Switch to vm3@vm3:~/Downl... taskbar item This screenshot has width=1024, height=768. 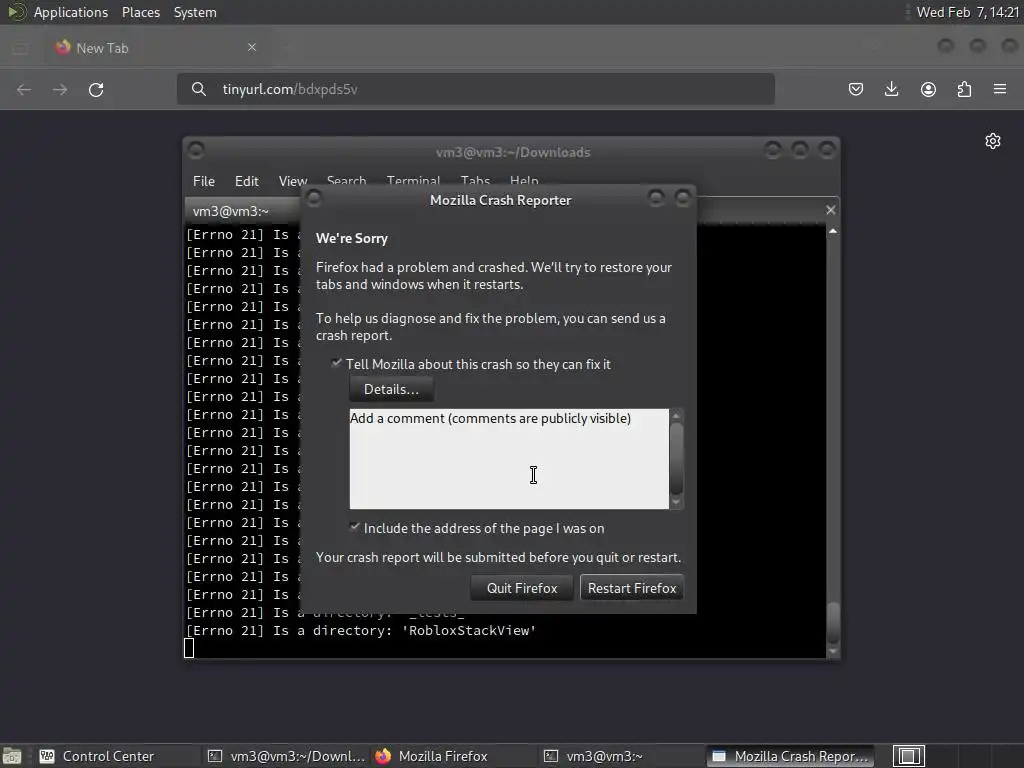click(286, 756)
